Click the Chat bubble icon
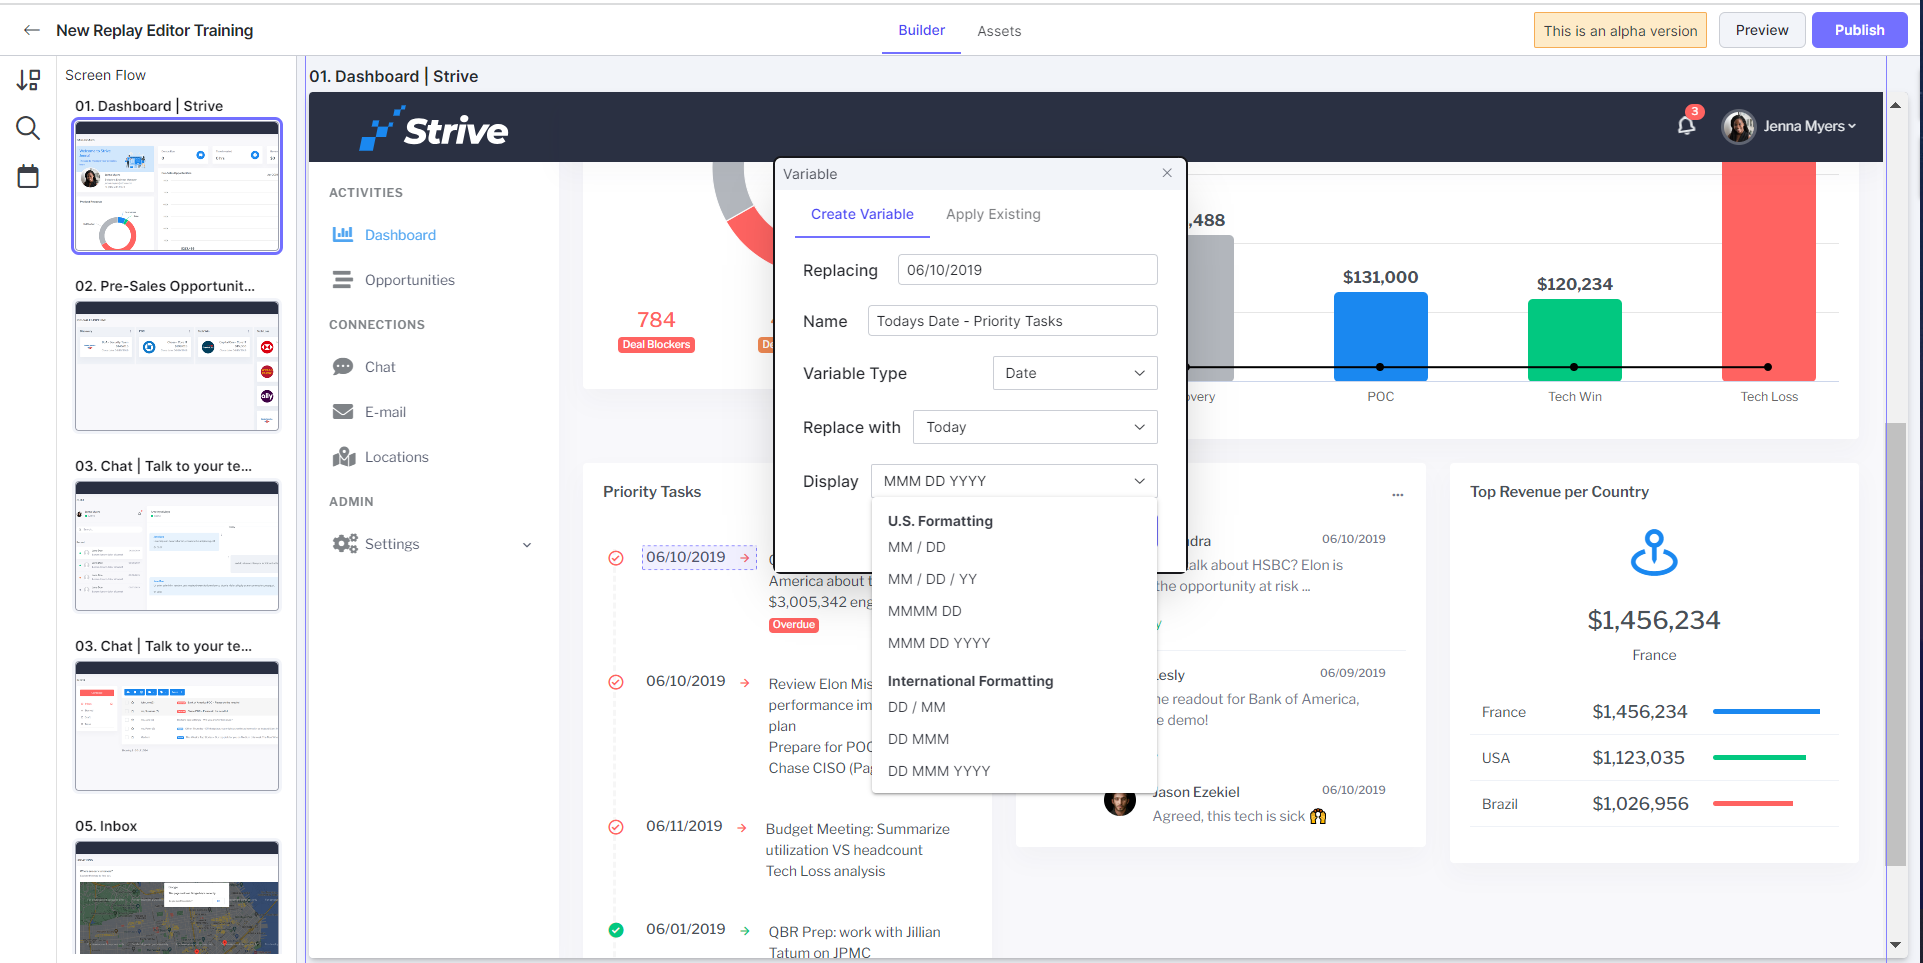The height and width of the screenshot is (963, 1923). coord(343,367)
